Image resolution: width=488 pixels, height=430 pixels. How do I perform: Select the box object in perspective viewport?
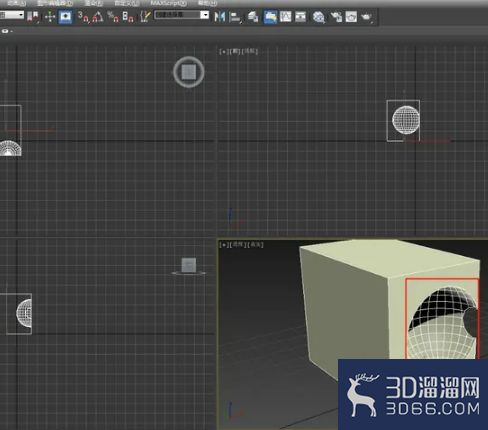pyautogui.click(x=347, y=310)
